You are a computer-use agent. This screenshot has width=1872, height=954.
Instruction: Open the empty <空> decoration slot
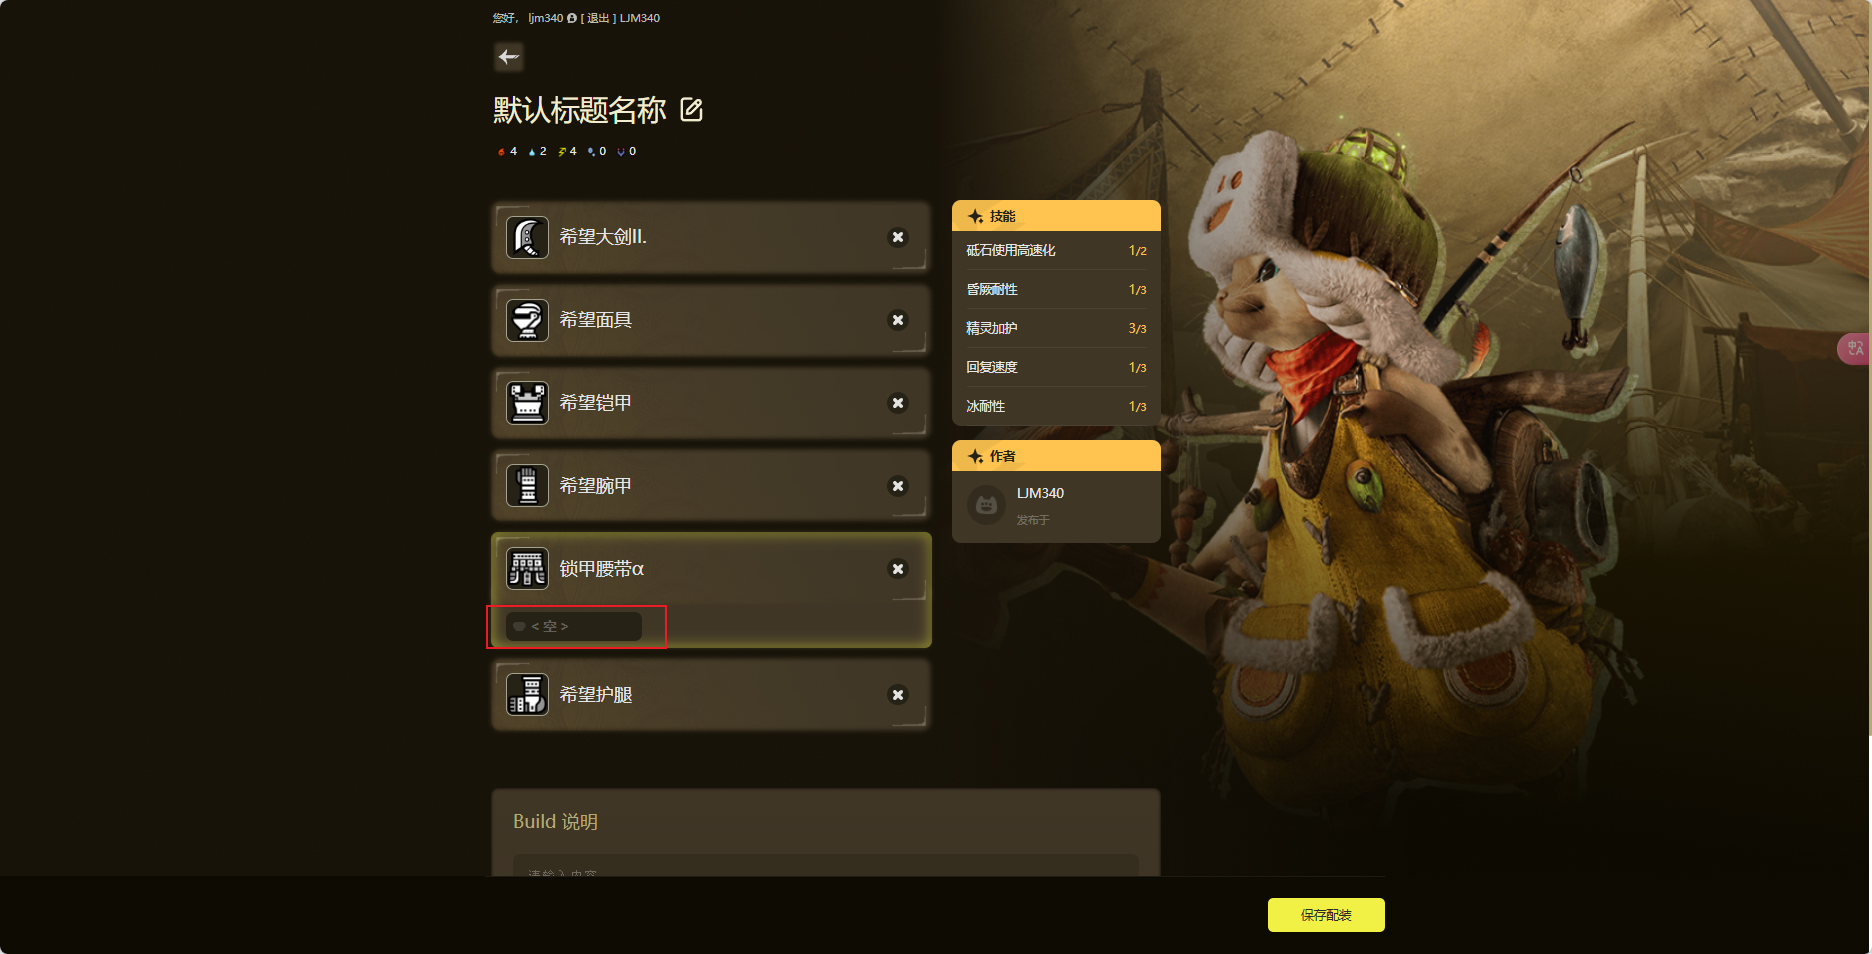point(574,627)
